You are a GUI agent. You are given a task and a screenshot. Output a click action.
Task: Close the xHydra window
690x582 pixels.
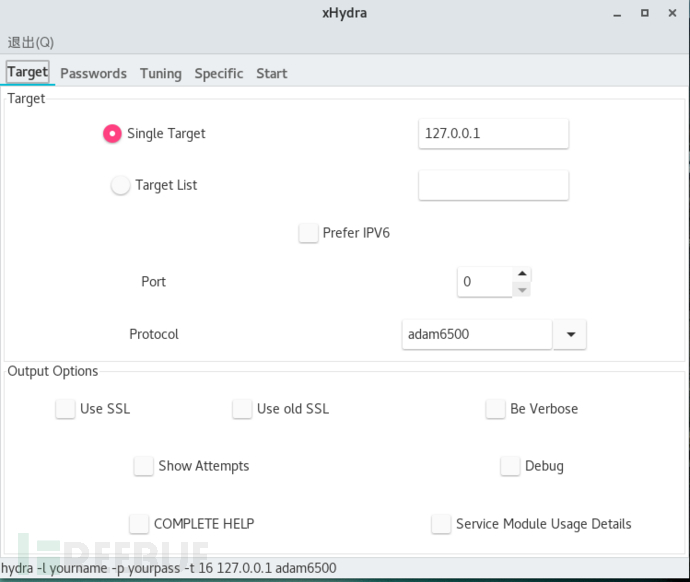coord(672,13)
